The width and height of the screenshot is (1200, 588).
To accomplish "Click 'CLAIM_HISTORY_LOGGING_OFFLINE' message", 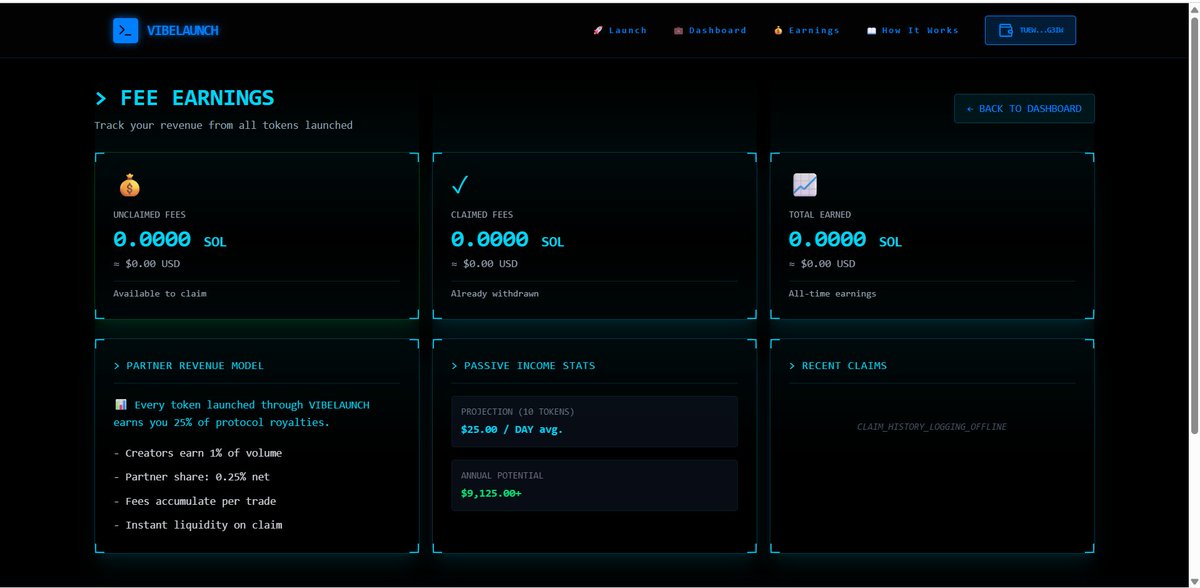I will (932, 427).
